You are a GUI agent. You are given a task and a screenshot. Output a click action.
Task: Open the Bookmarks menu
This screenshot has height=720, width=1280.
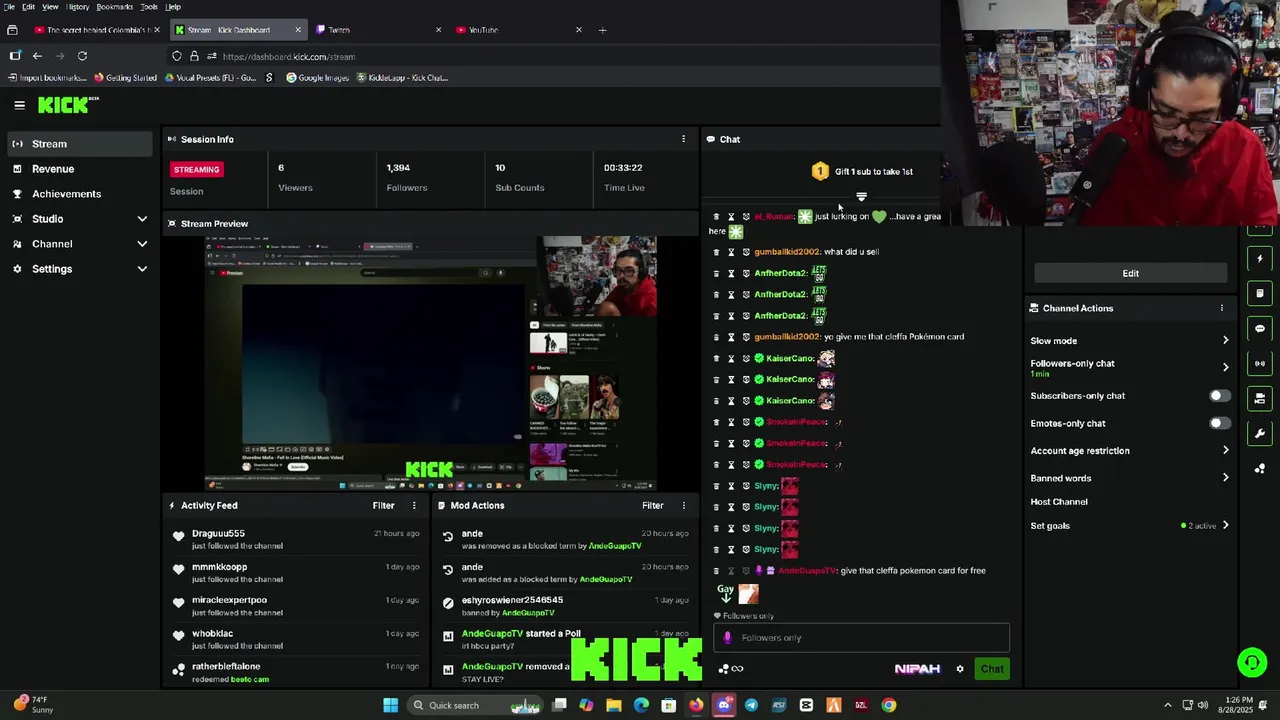tap(114, 7)
